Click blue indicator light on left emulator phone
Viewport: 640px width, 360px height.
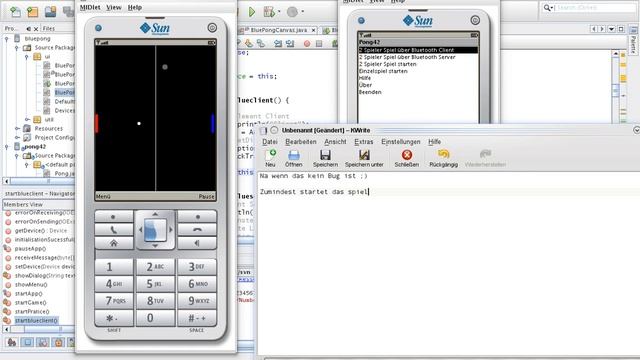click(98, 28)
